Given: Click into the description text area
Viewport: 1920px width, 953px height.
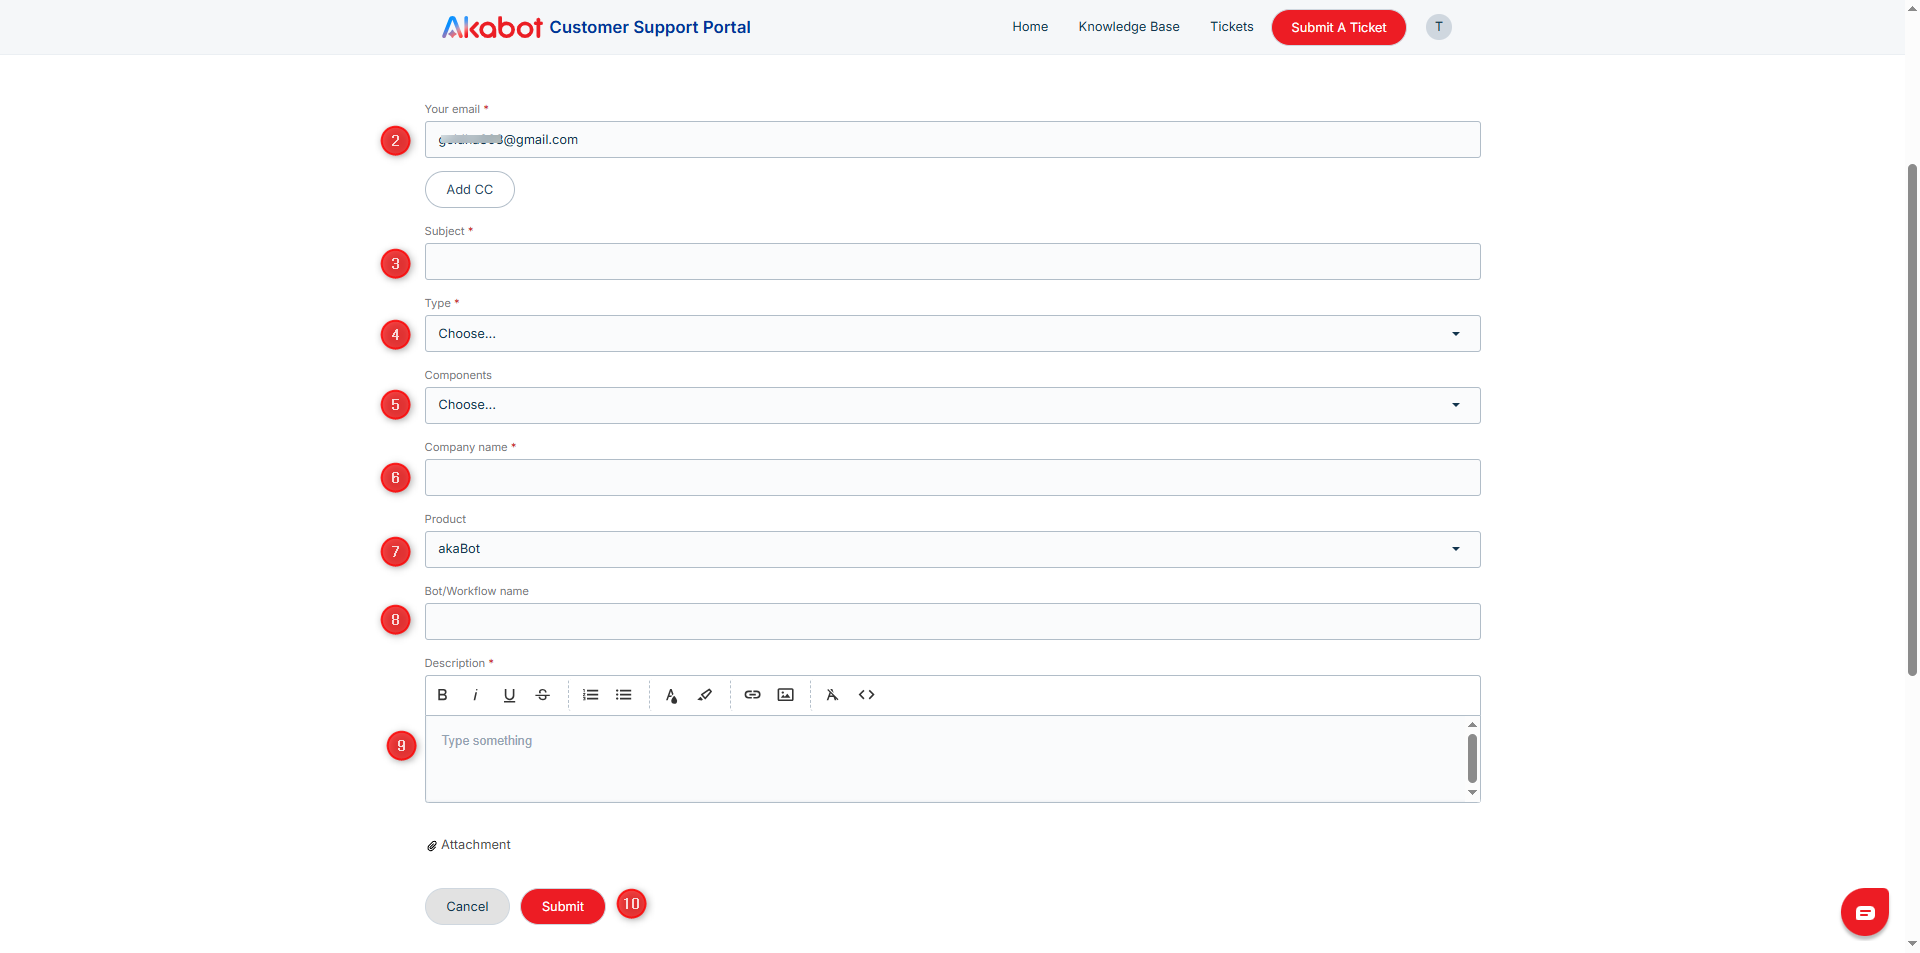Looking at the screenshot, I should click(945, 759).
